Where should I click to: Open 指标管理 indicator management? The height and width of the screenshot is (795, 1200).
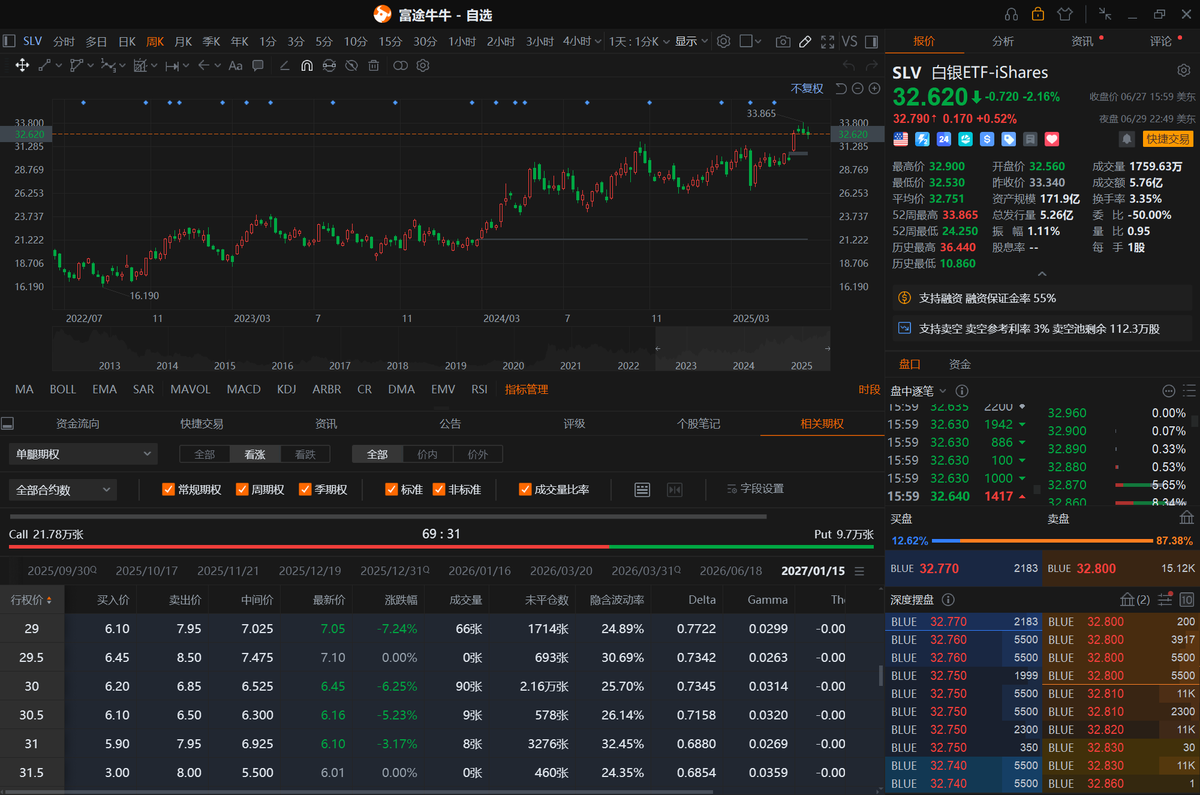[526, 389]
